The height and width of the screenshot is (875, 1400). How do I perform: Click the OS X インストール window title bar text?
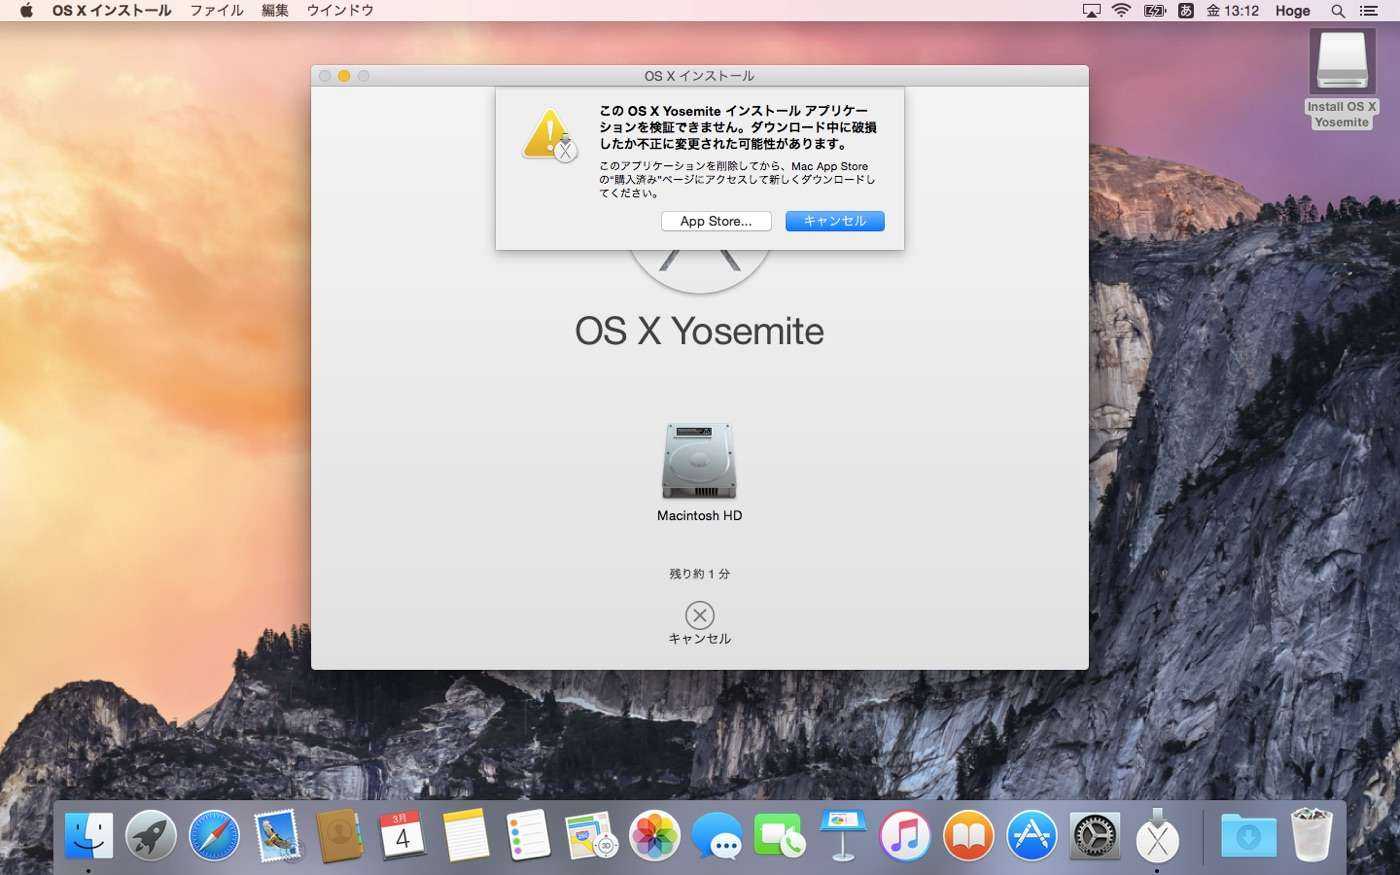coord(699,76)
